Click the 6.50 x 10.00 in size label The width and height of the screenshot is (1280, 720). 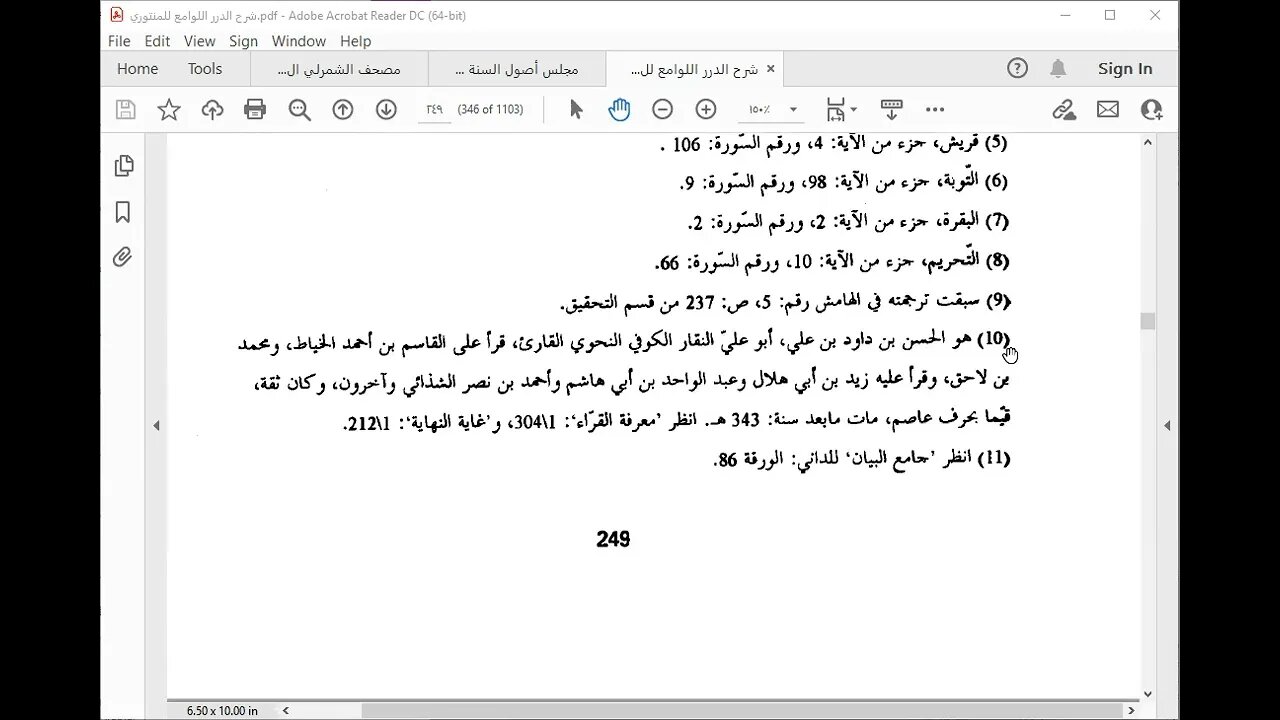coord(222,711)
